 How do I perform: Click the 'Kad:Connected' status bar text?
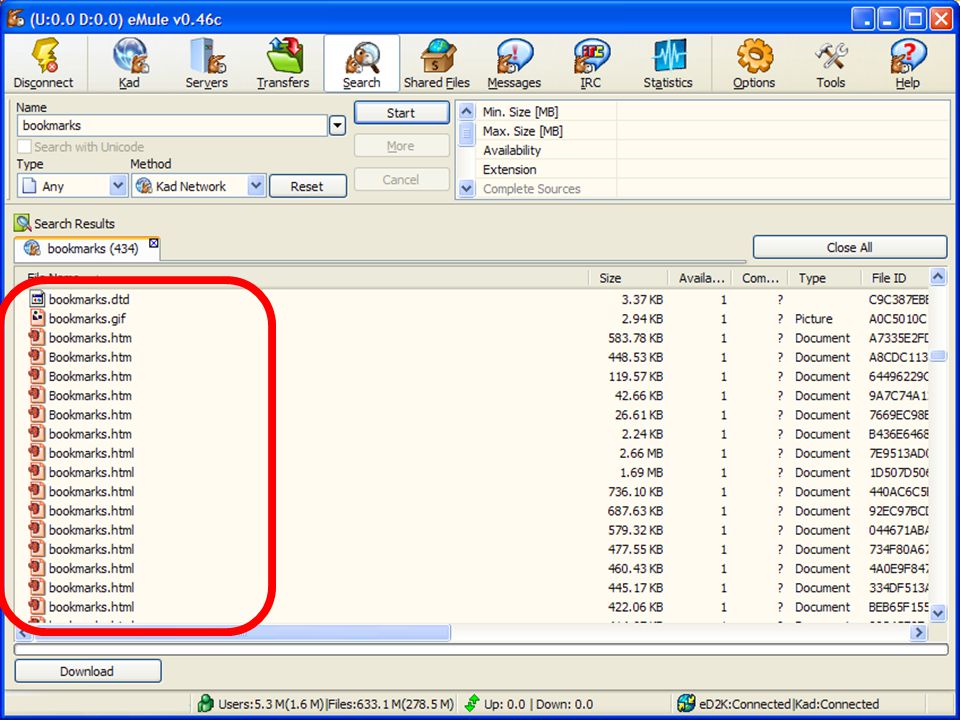(x=837, y=704)
